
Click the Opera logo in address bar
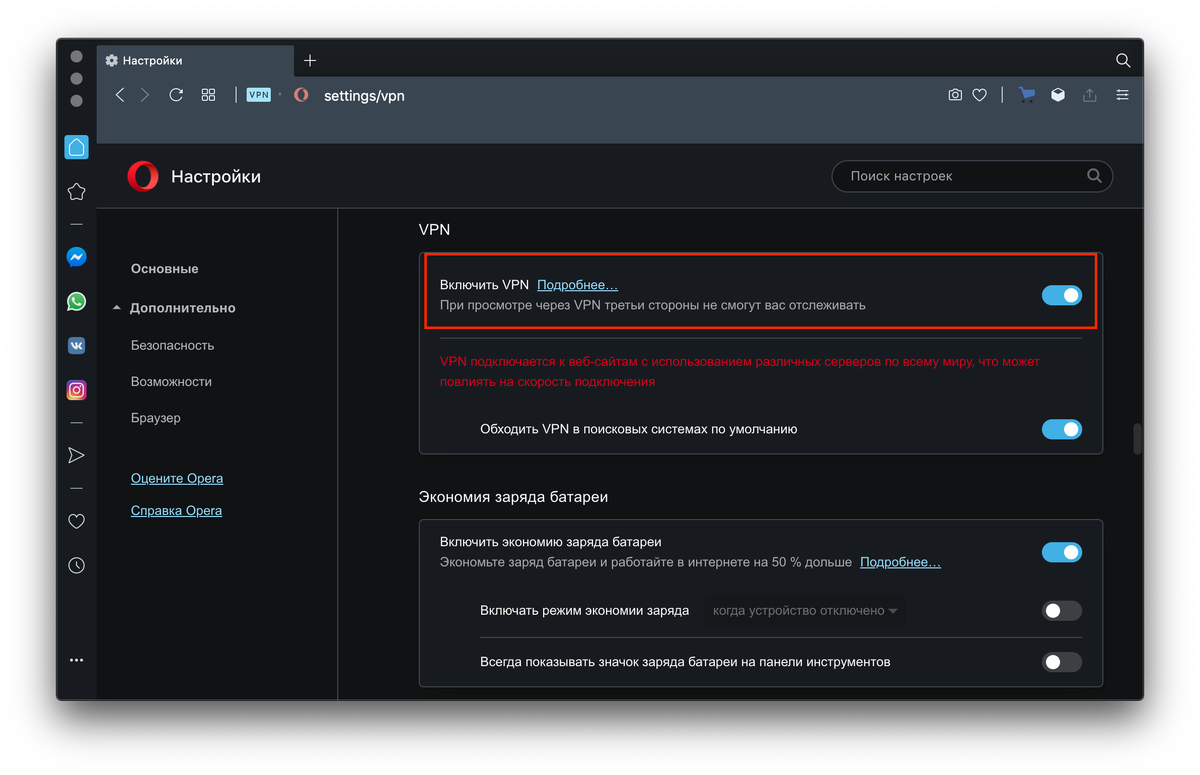coord(301,95)
